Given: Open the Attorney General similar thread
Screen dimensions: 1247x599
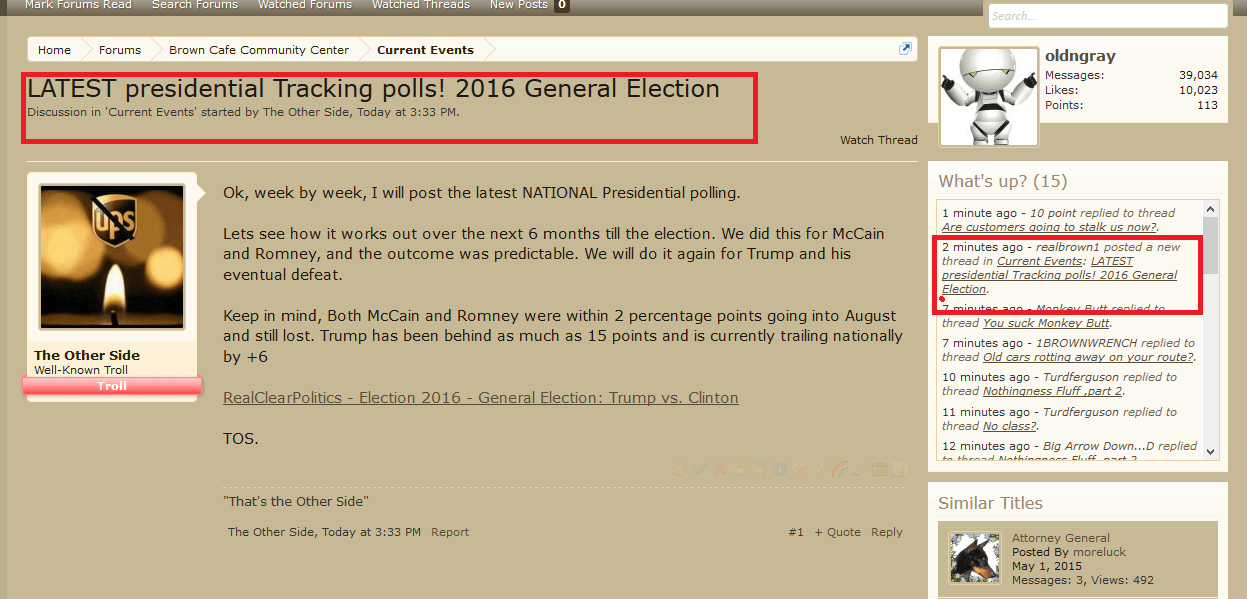Looking at the screenshot, I should pyautogui.click(x=1061, y=538).
